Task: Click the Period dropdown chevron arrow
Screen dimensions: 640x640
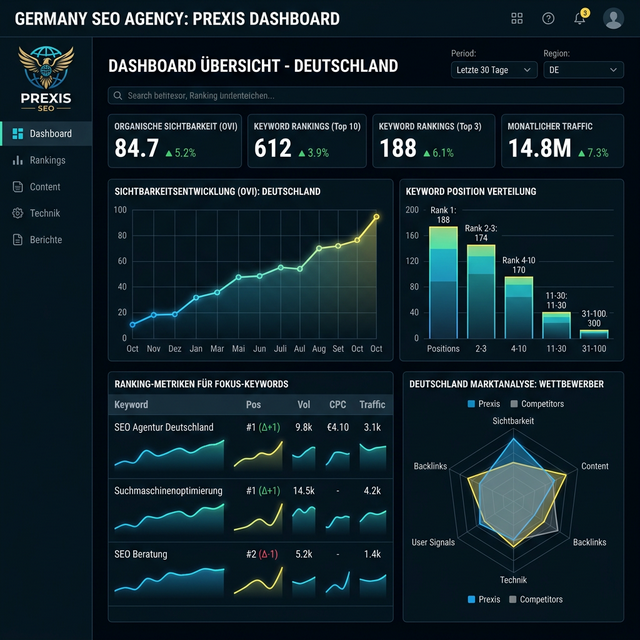Action: click(527, 70)
